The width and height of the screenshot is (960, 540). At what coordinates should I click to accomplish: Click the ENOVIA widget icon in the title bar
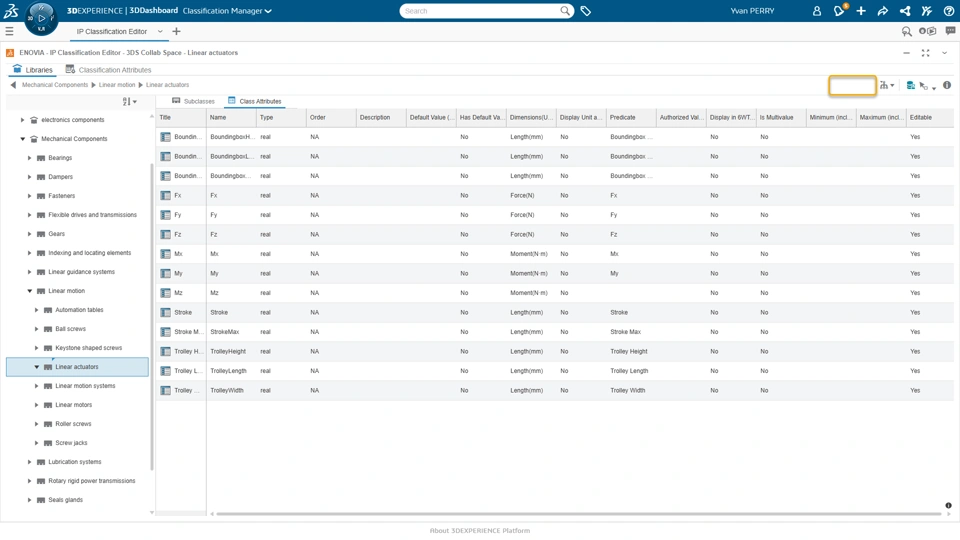10,53
